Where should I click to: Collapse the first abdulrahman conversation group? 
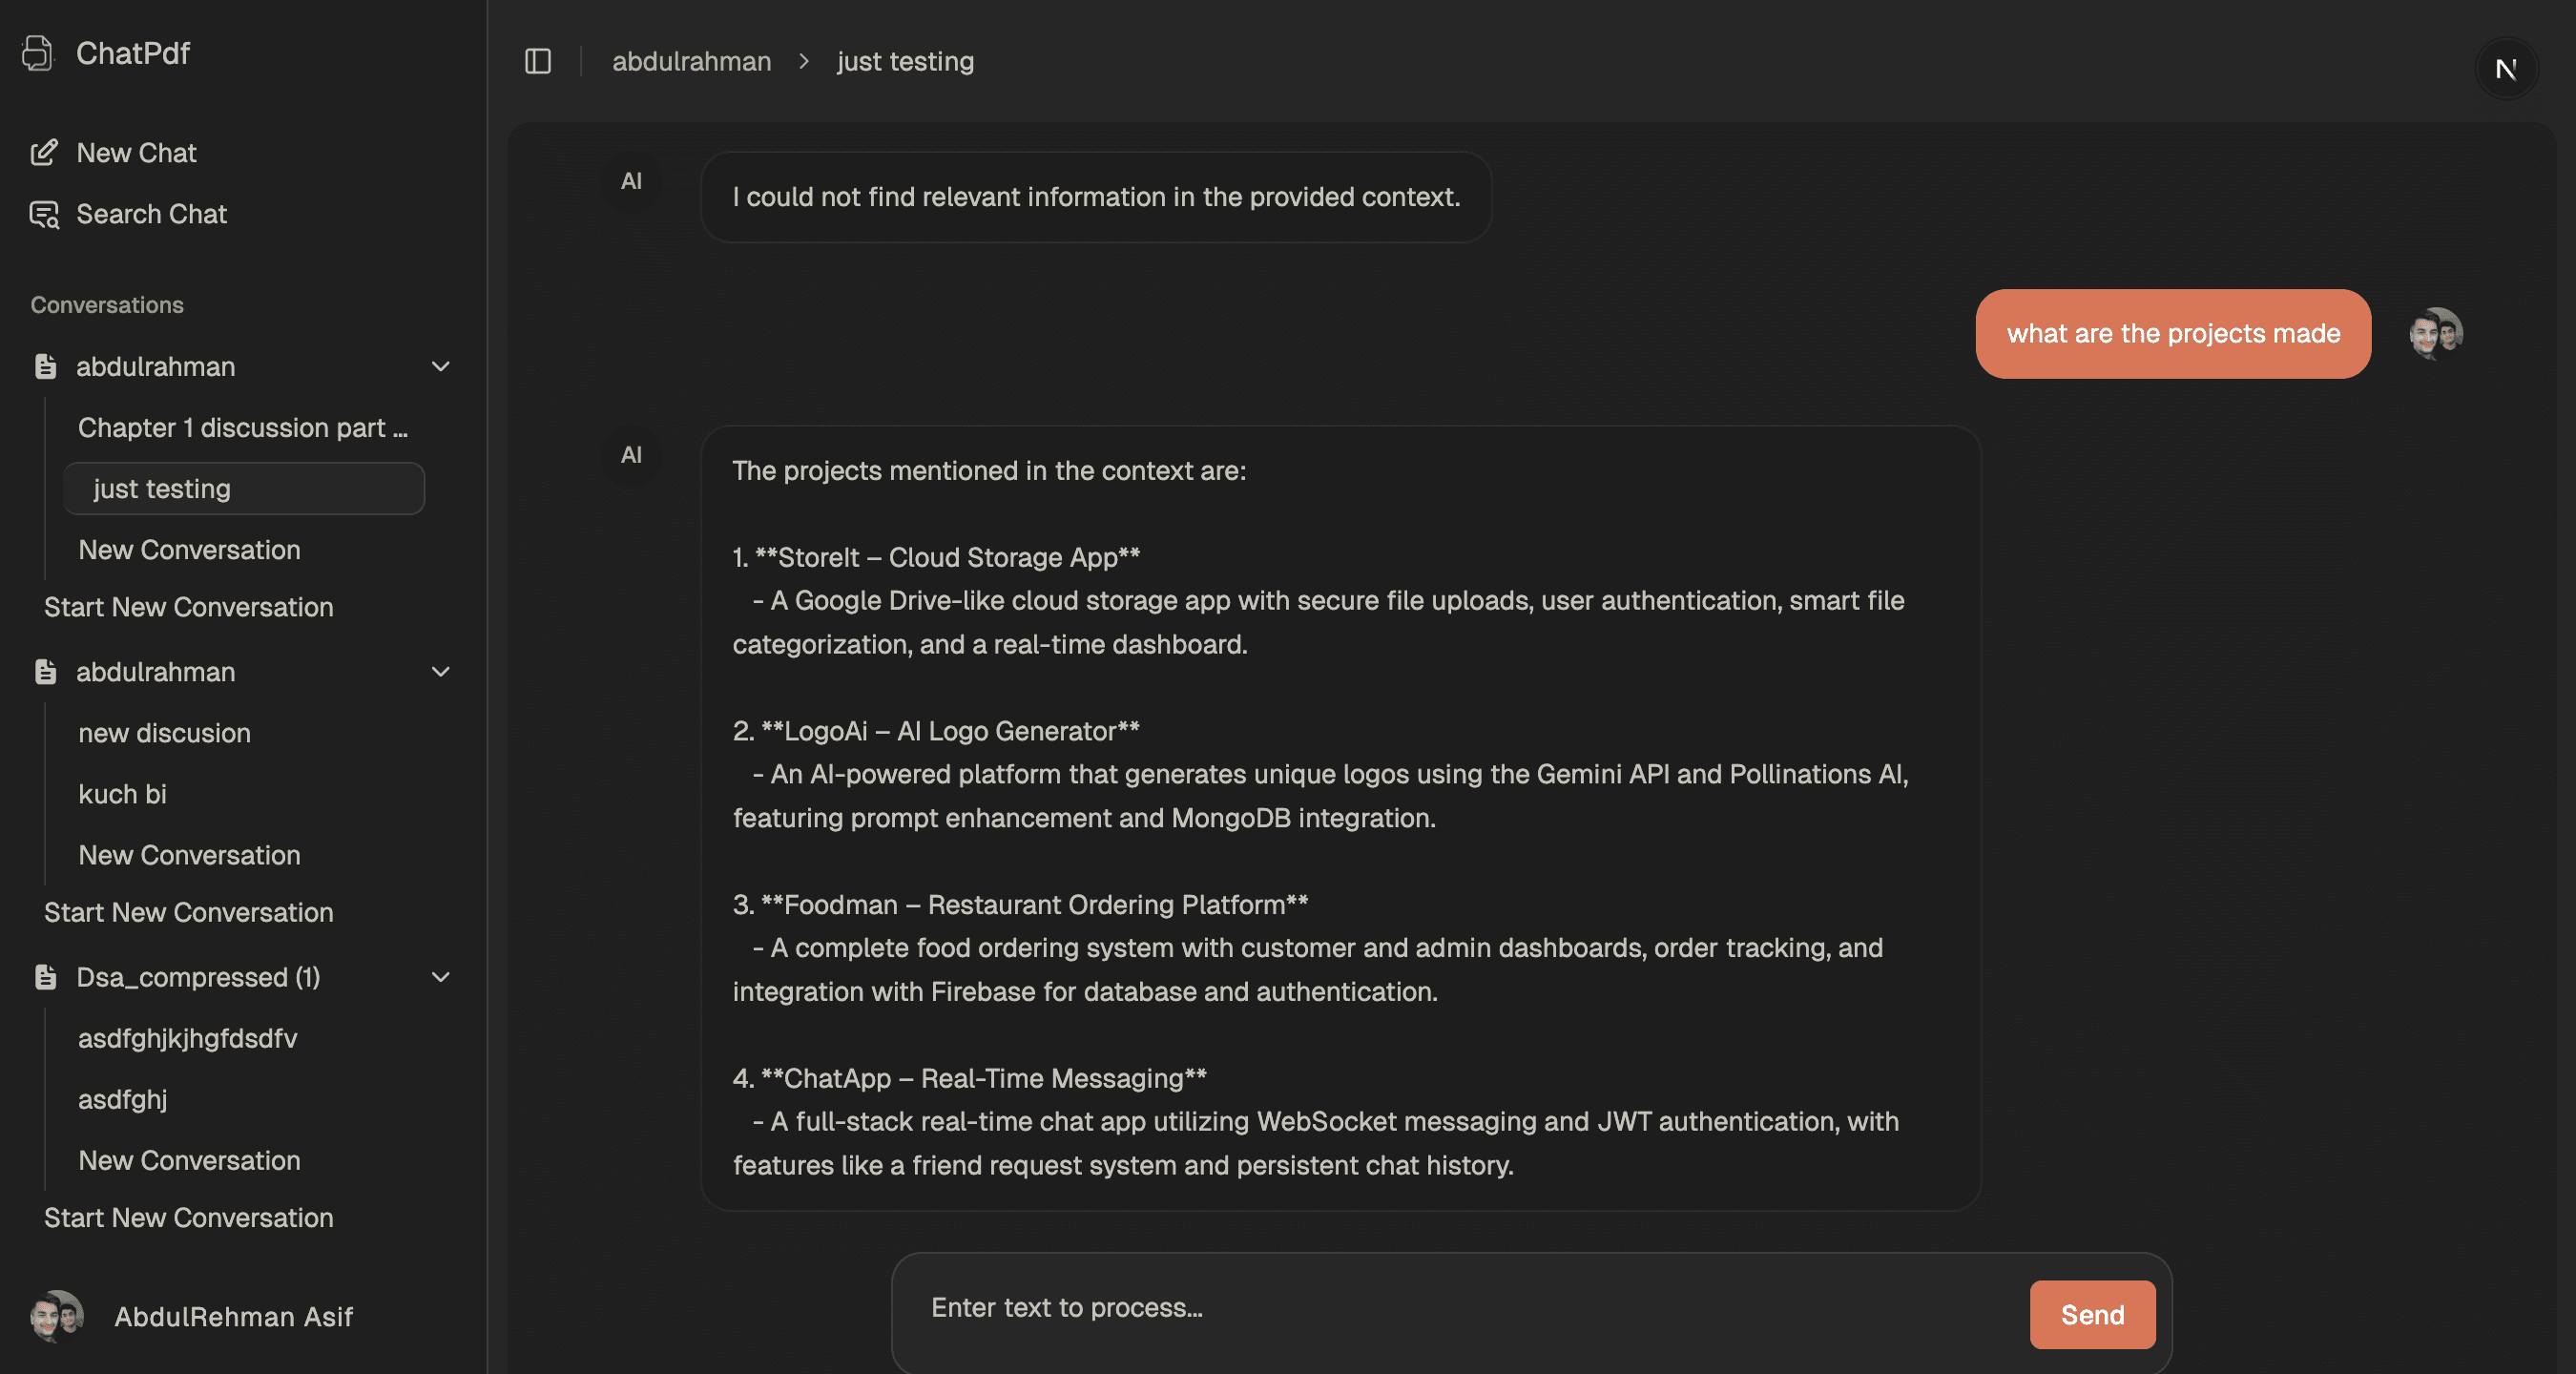440,367
